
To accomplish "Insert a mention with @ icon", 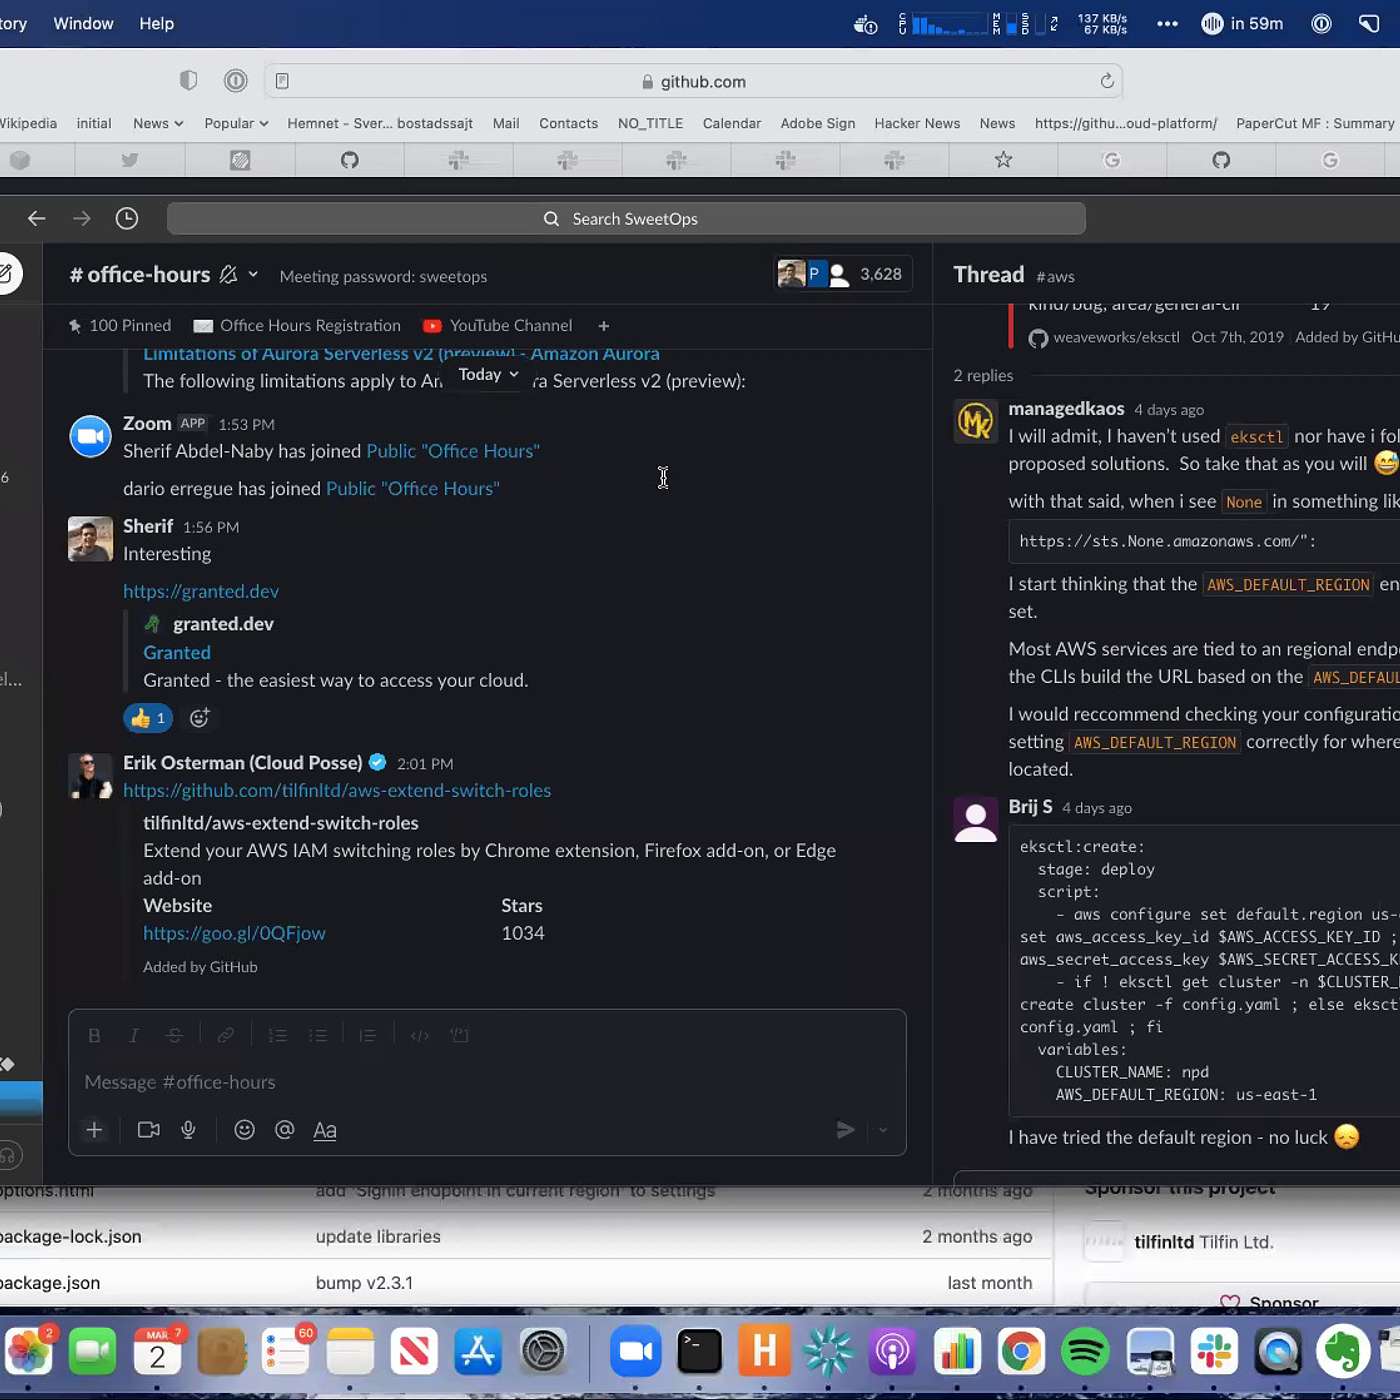I will (284, 1130).
